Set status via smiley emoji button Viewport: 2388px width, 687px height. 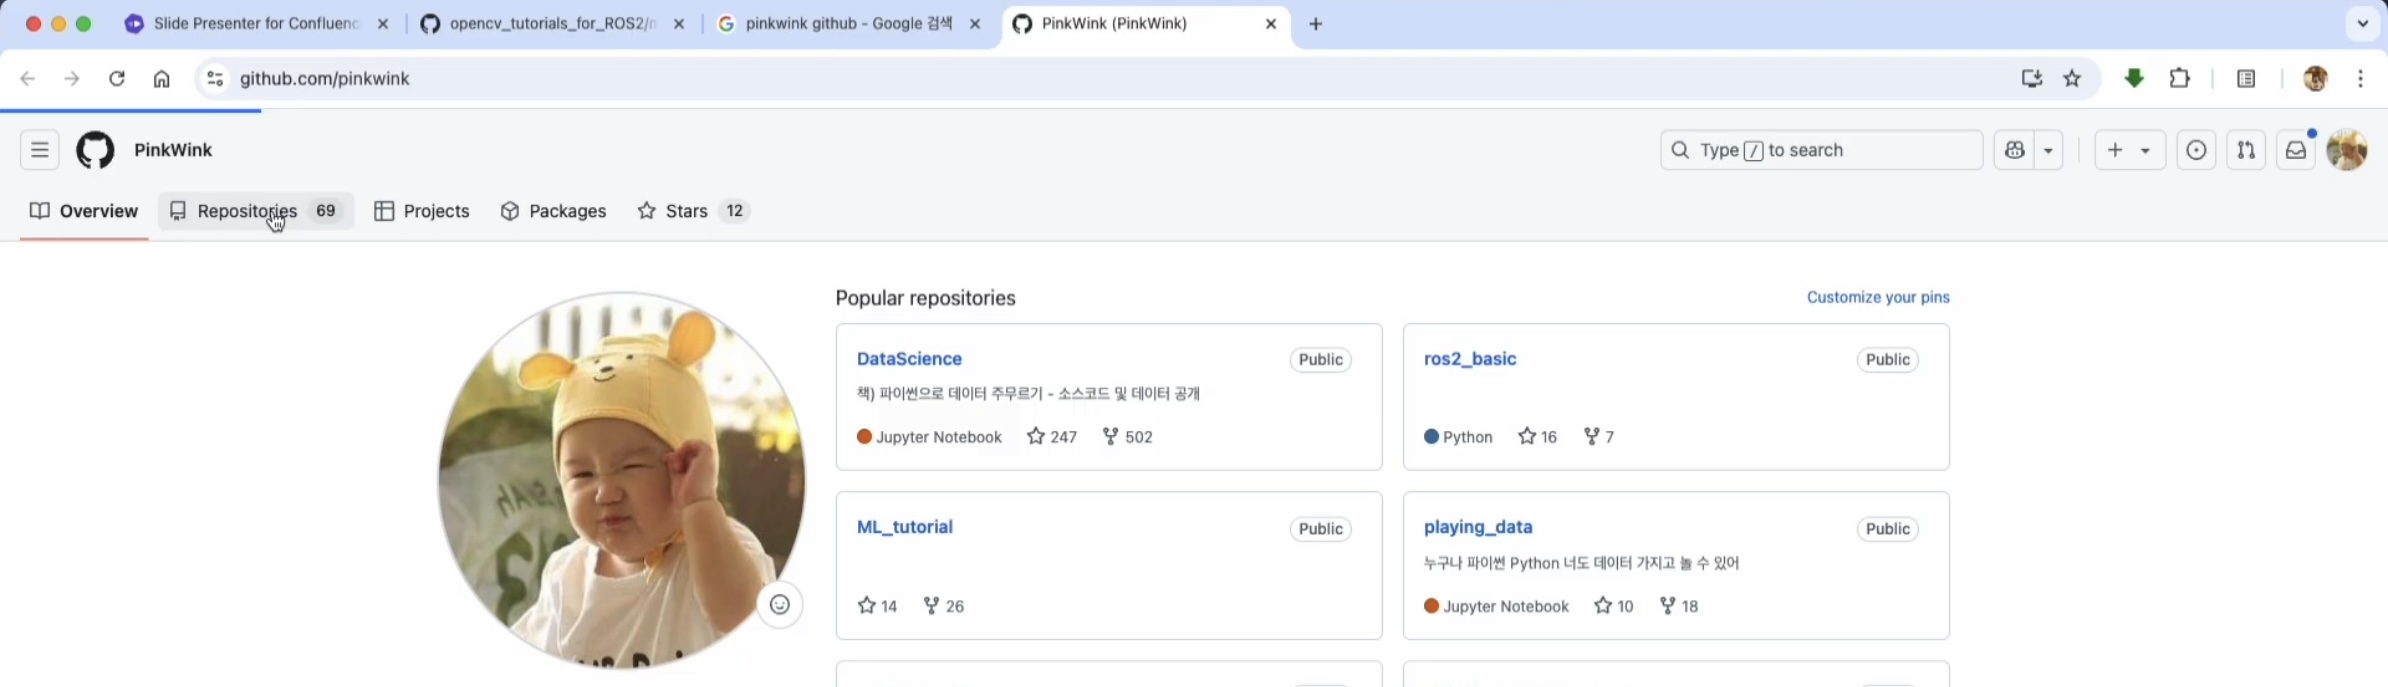click(x=780, y=605)
